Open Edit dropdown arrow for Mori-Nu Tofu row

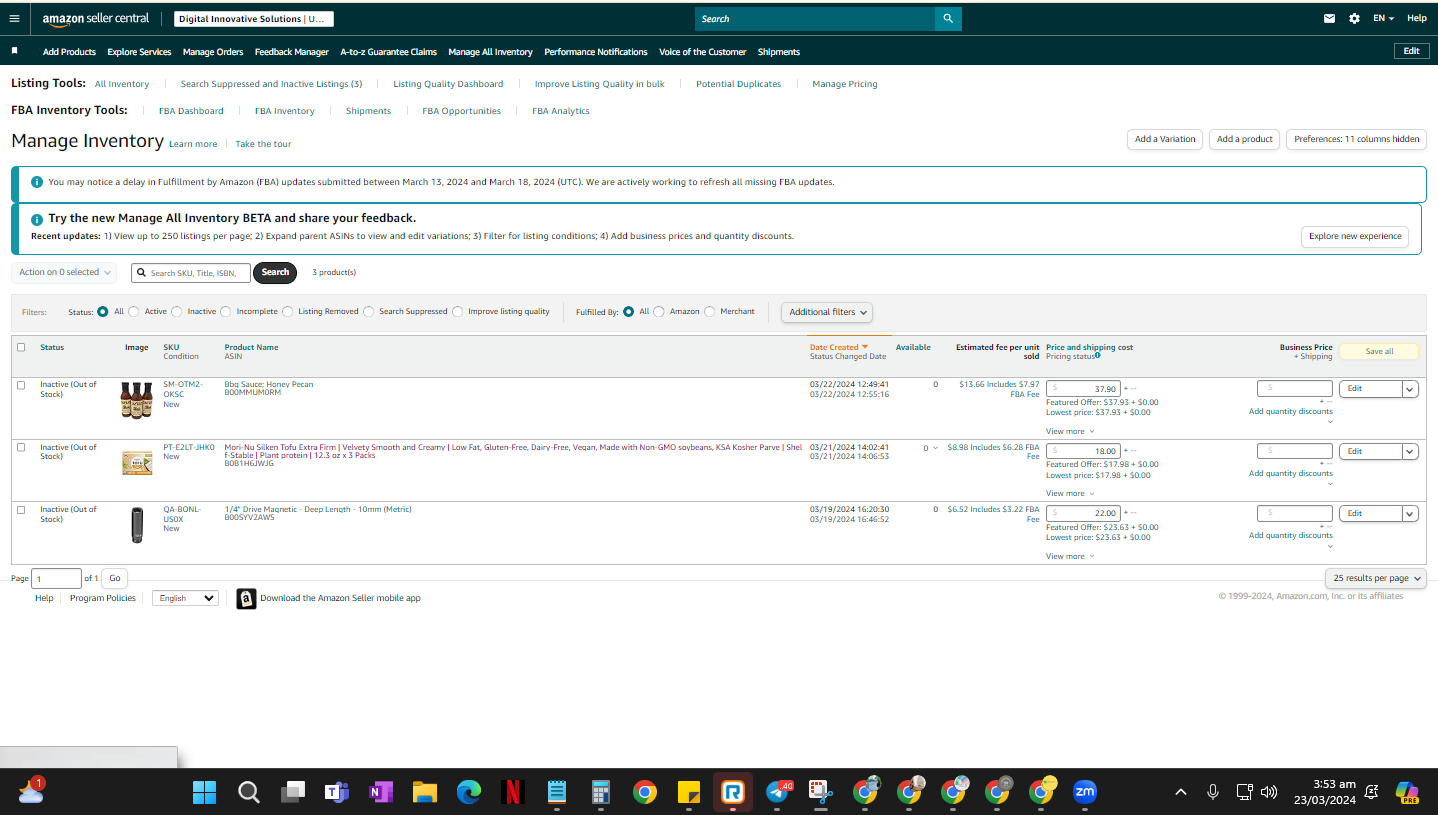click(x=1410, y=451)
